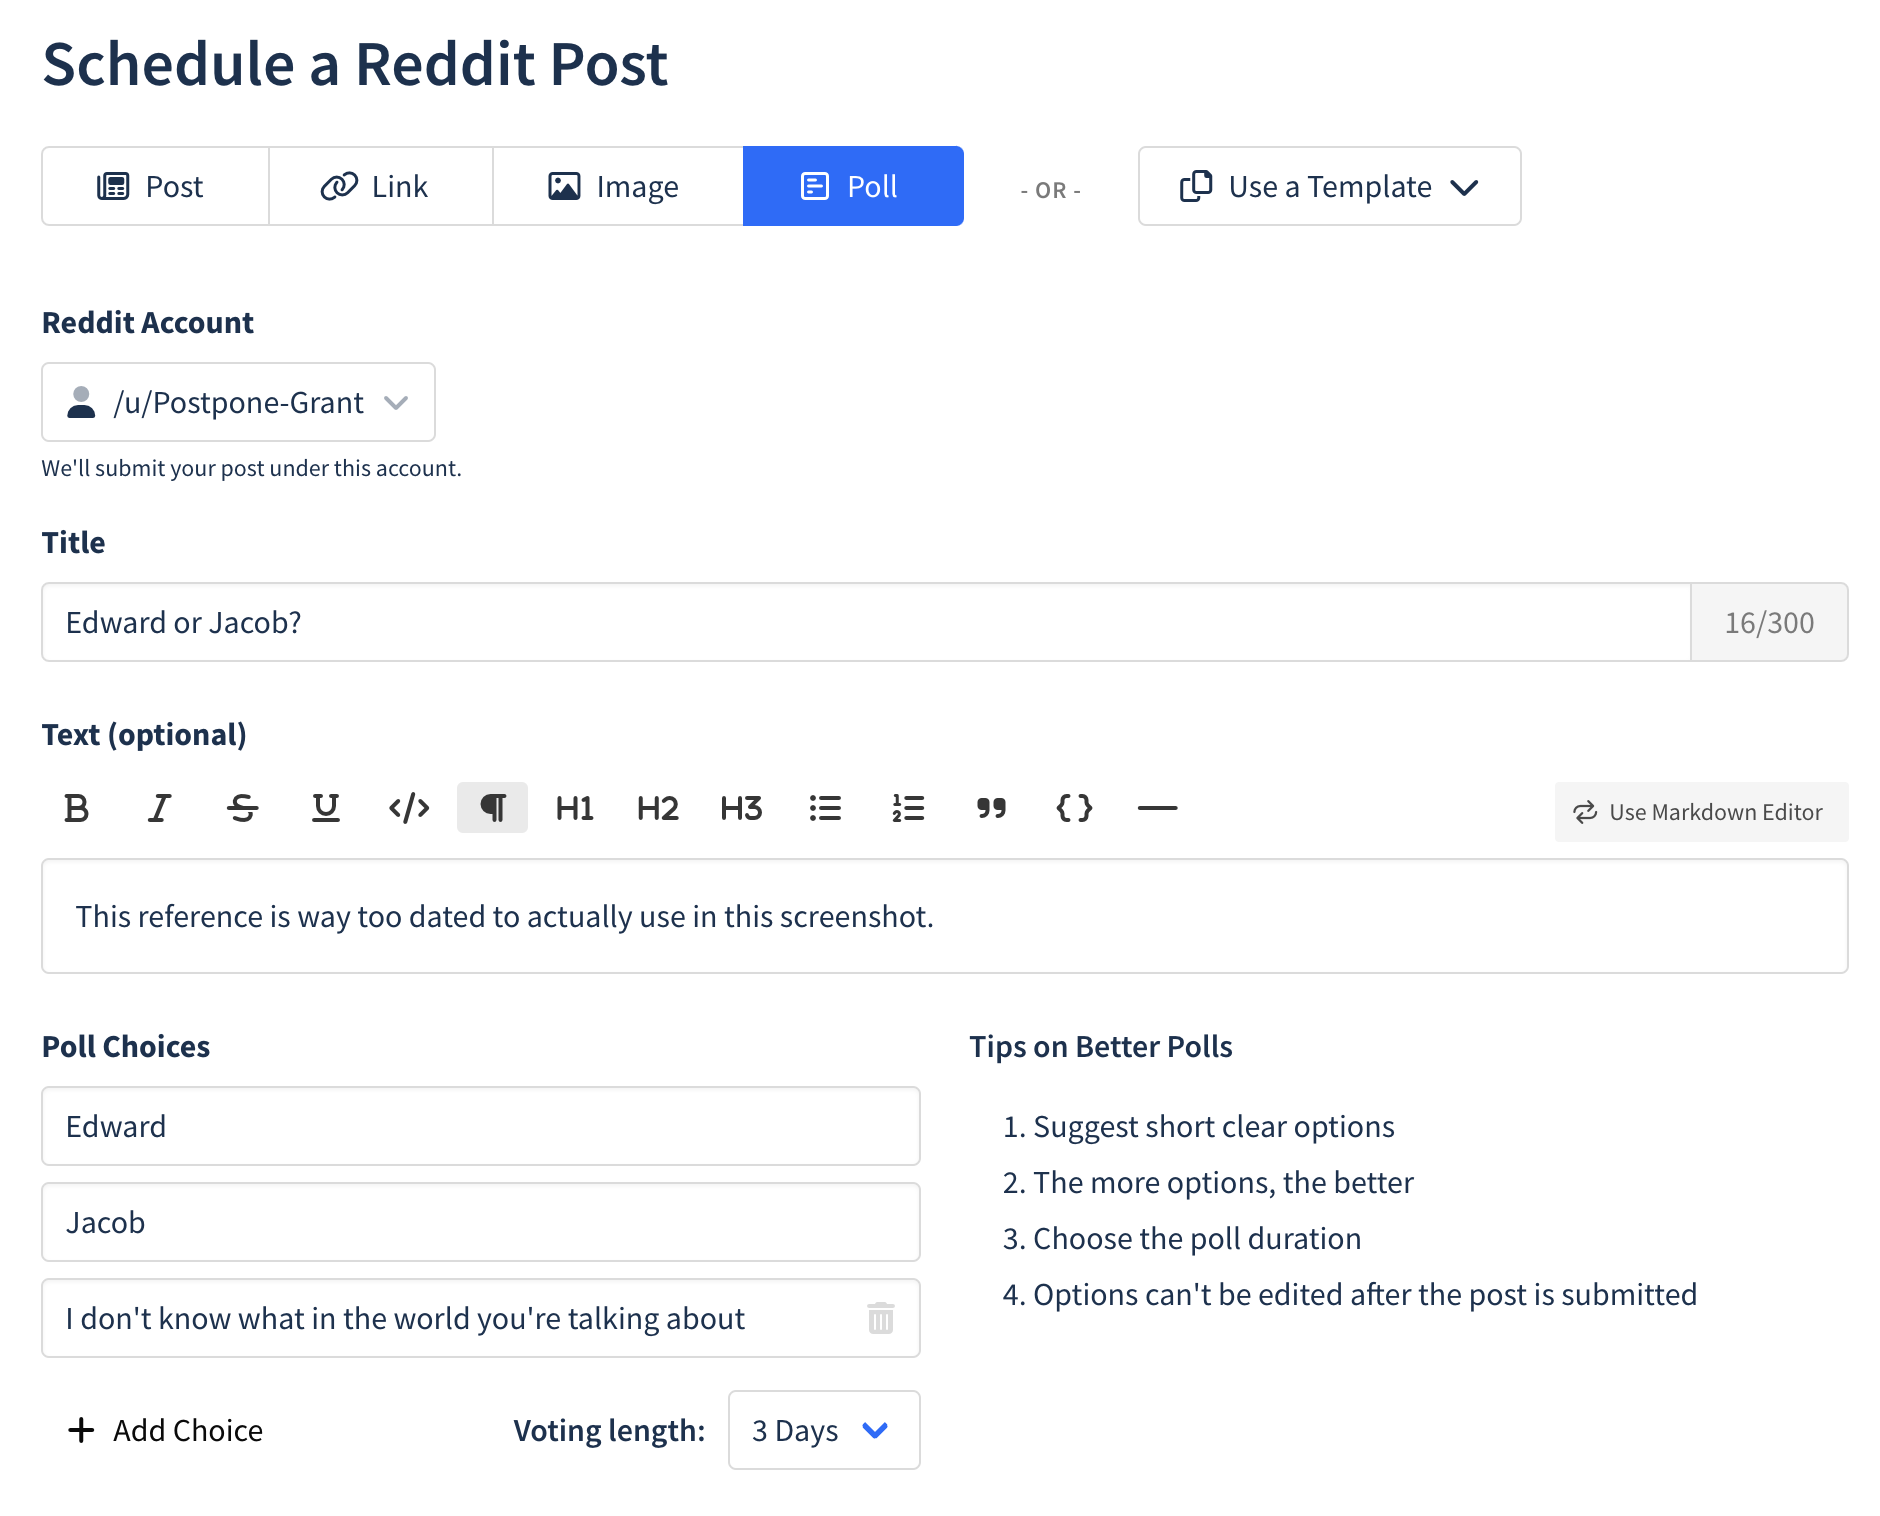This screenshot has width=1880, height=1516.
Task: Insert a block quote
Action: 991,808
